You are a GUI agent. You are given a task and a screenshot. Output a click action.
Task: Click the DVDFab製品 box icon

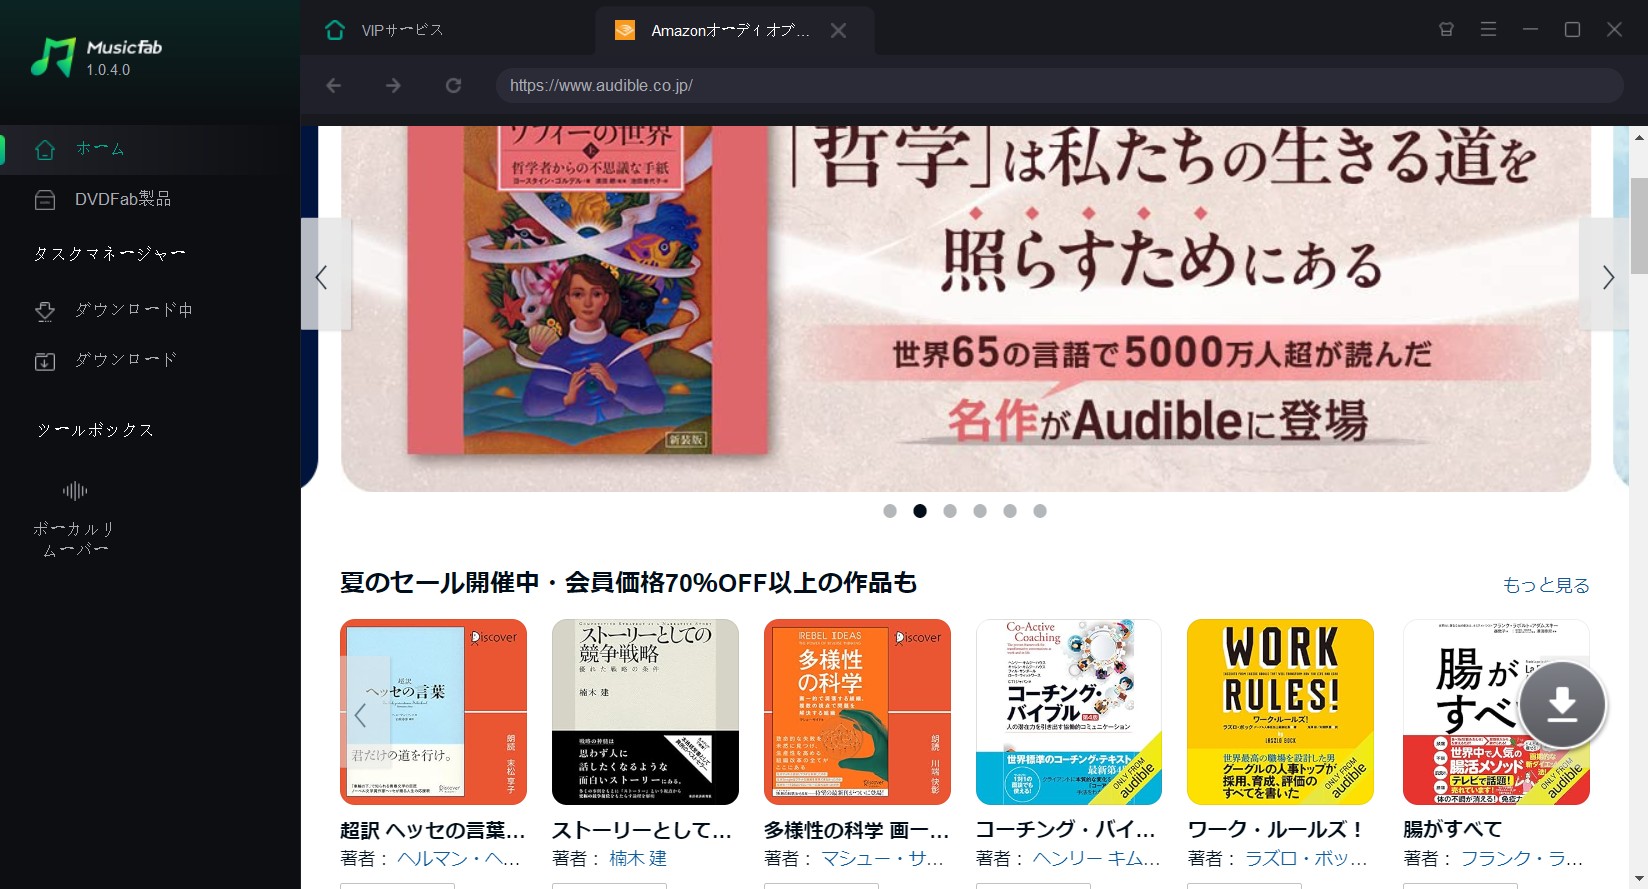45,200
